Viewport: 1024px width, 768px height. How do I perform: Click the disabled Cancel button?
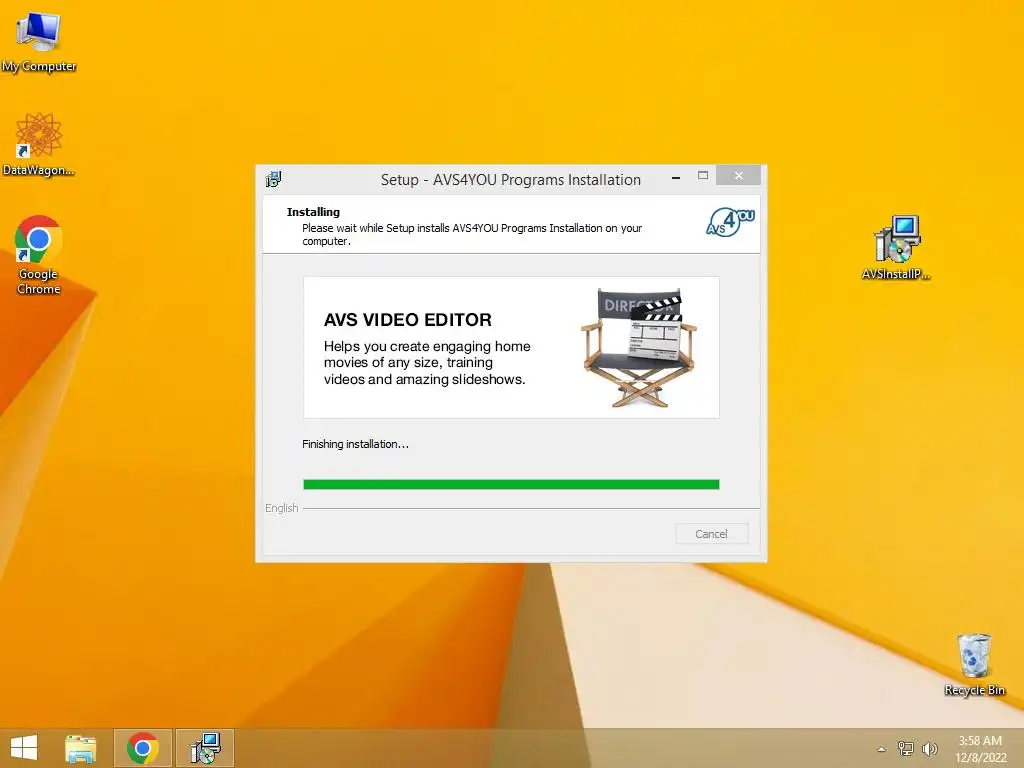point(712,534)
